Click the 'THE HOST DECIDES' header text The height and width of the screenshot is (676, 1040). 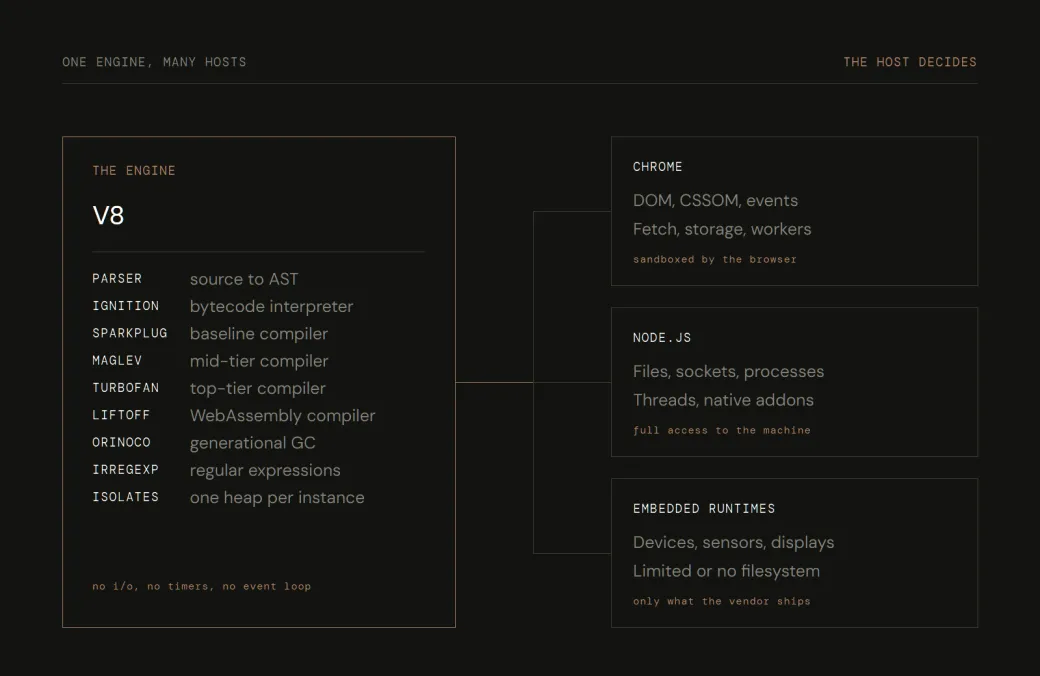[x=909, y=62]
